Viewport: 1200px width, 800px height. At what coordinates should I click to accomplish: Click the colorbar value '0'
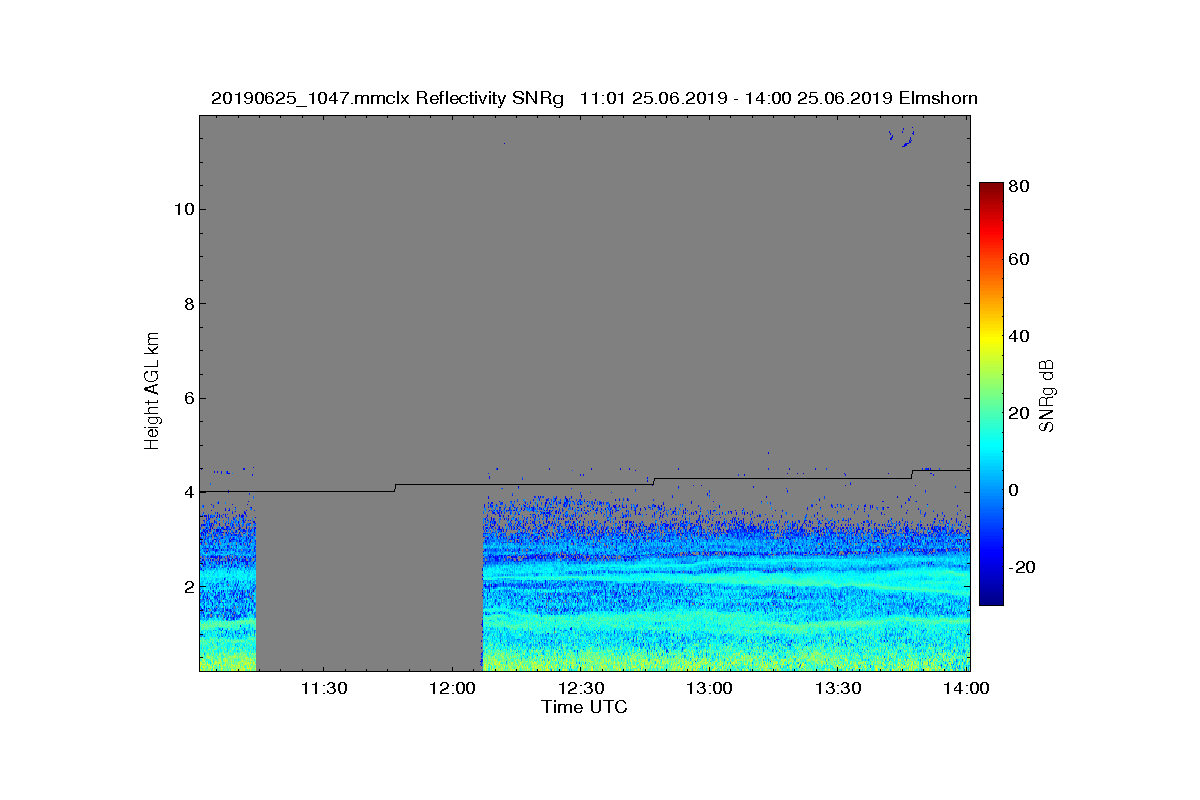pyautogui.click(x=1015, y=490)
